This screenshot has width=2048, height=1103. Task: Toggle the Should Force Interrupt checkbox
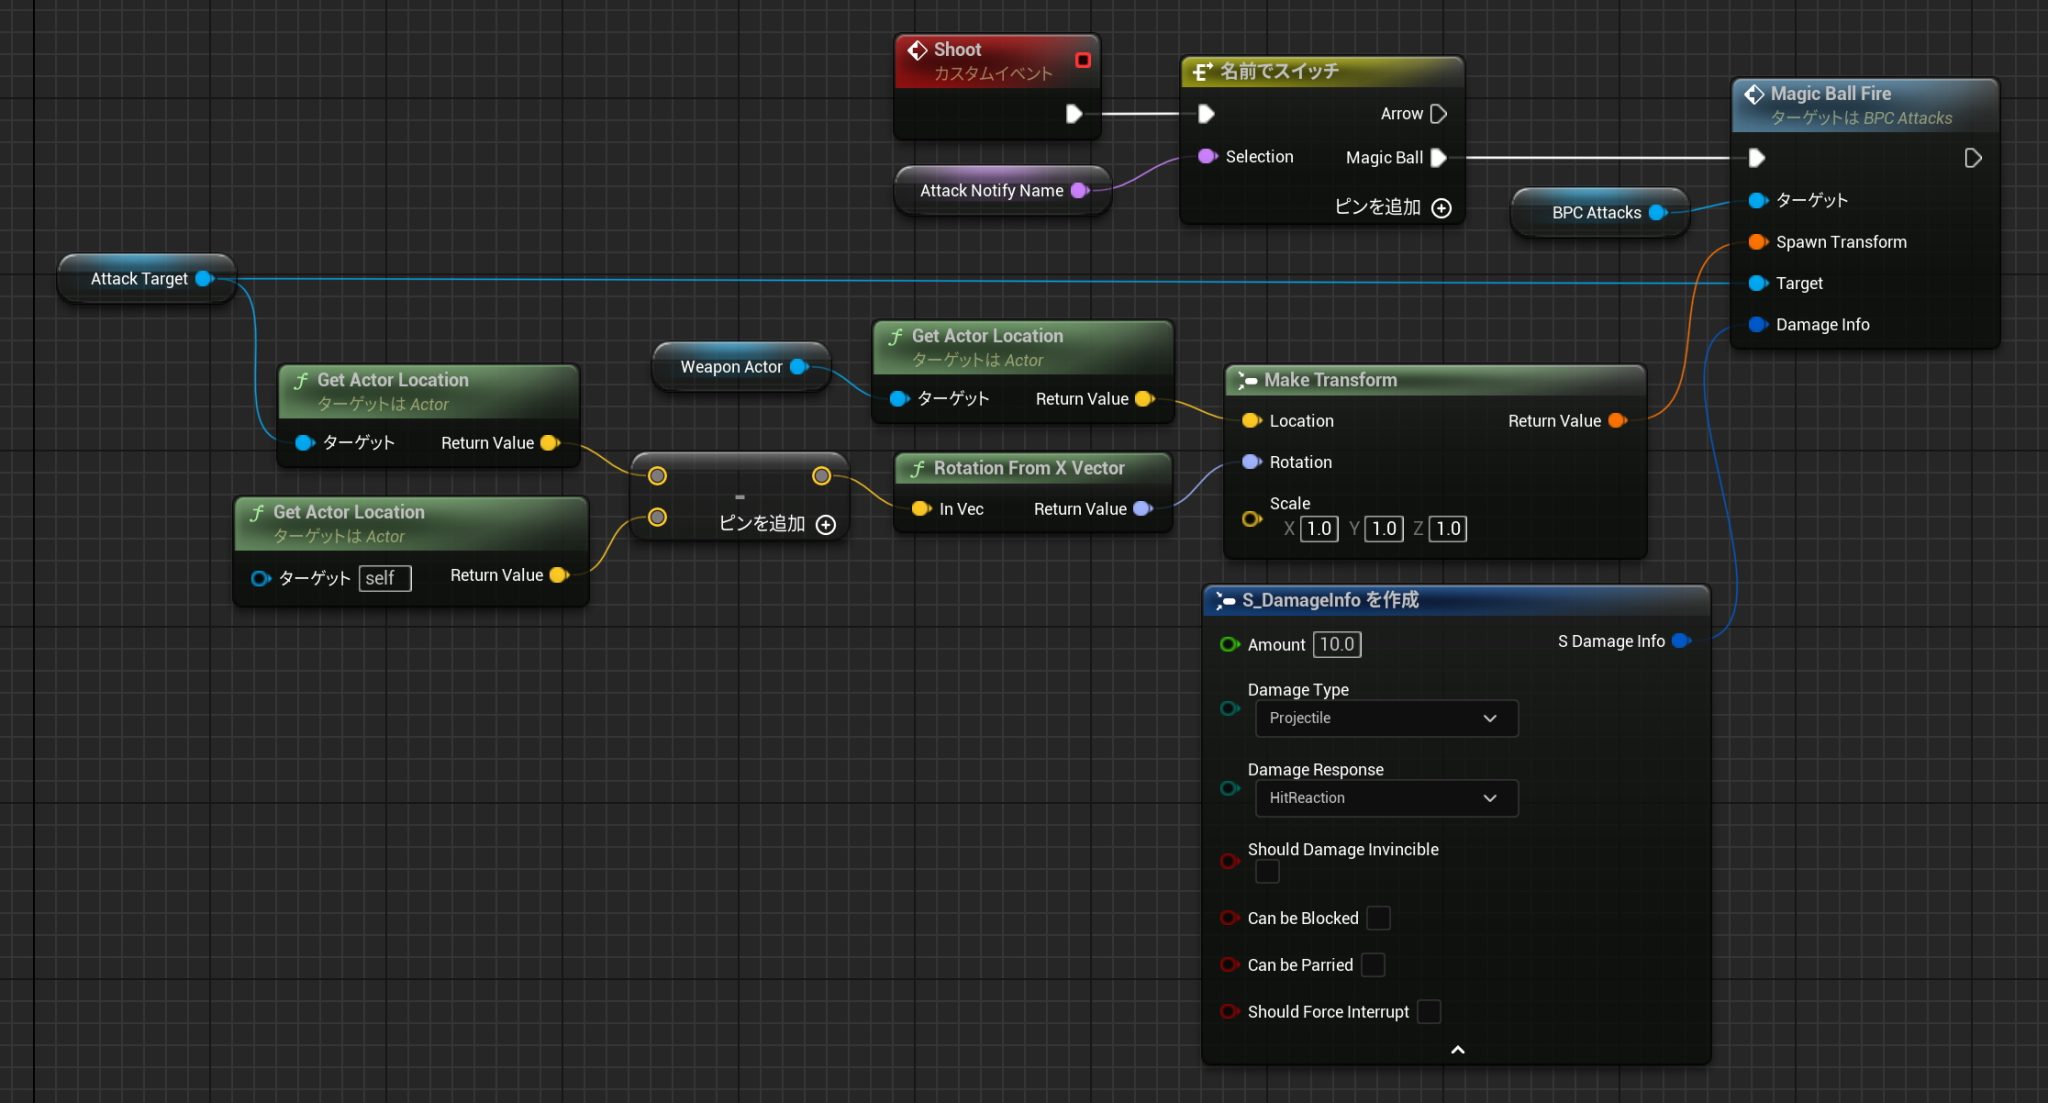click(1429, 1012)
